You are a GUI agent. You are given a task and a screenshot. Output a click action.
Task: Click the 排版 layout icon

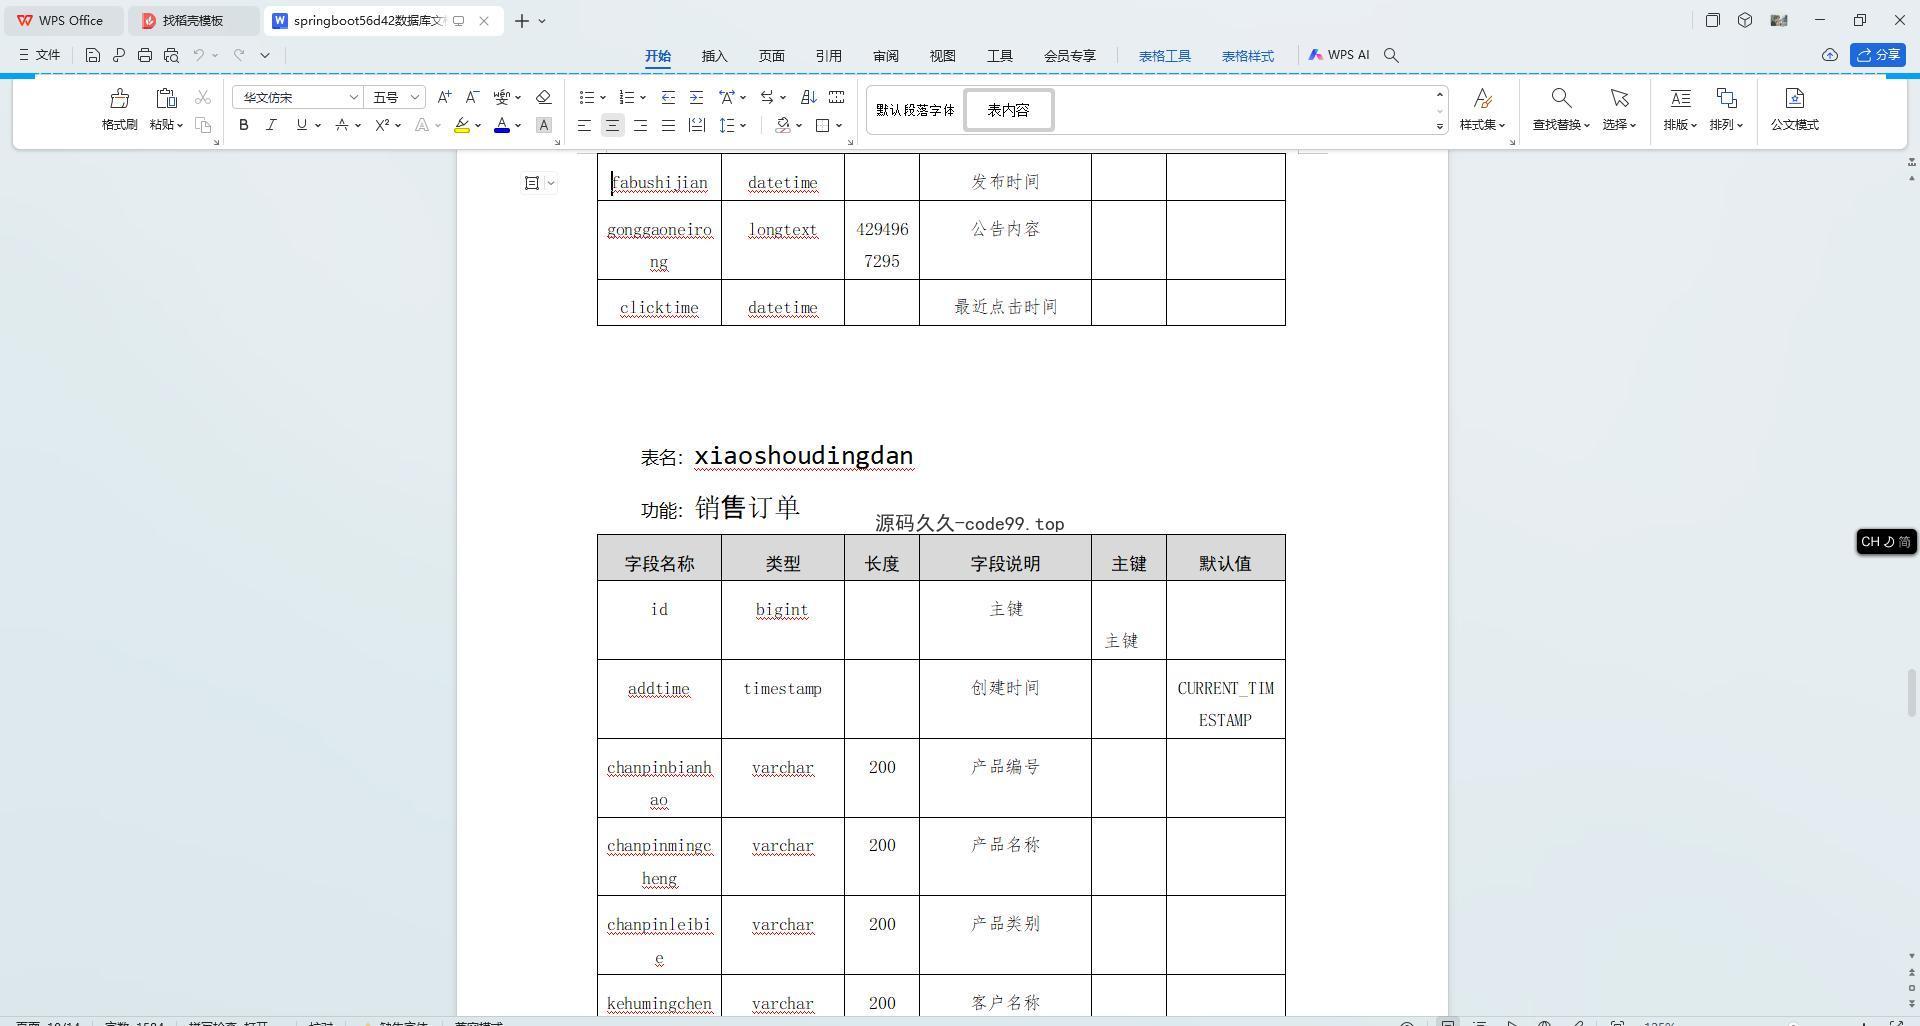[1680, 98]
